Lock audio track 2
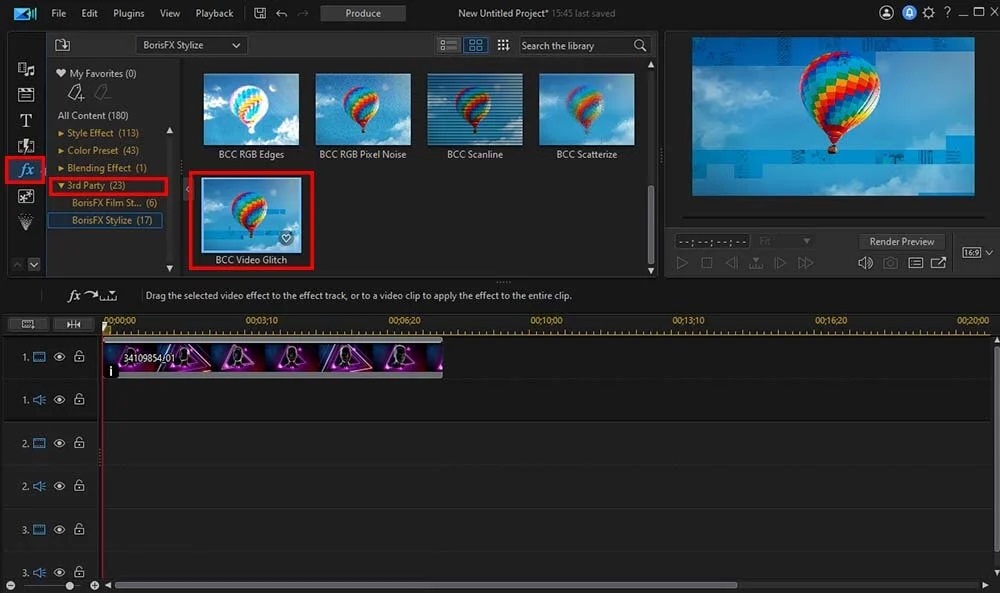Image resolution: width=1000 pixels, height=593 pixels. 79,485
